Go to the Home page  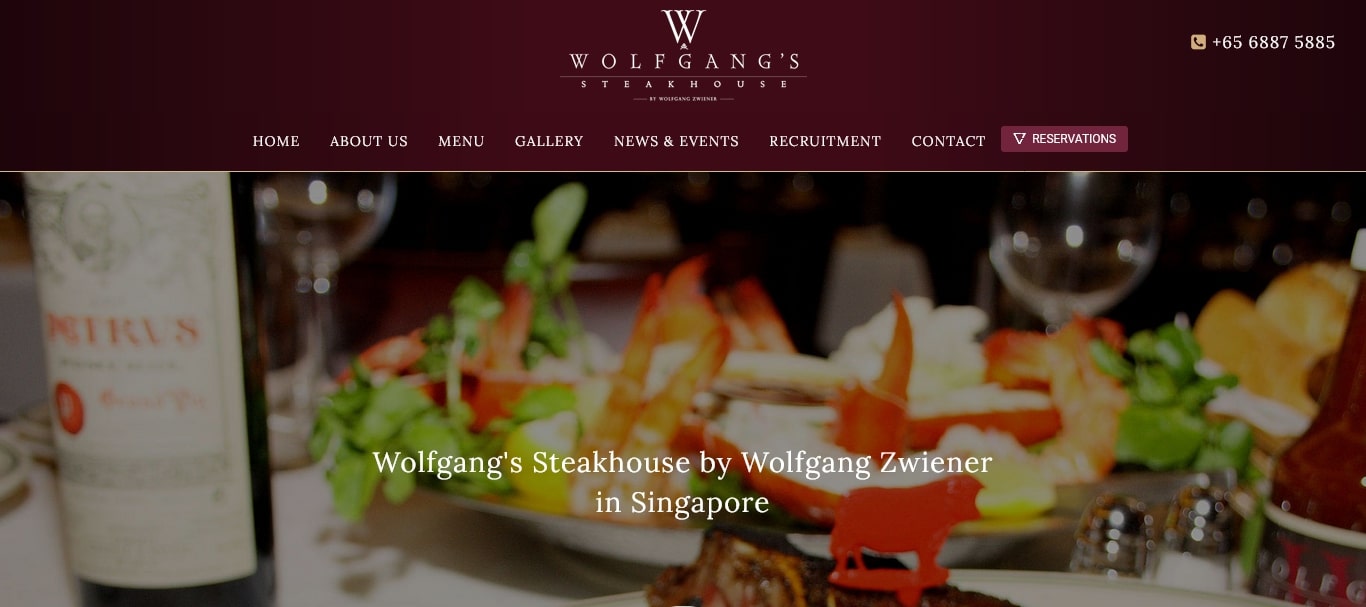pos(276,141)
